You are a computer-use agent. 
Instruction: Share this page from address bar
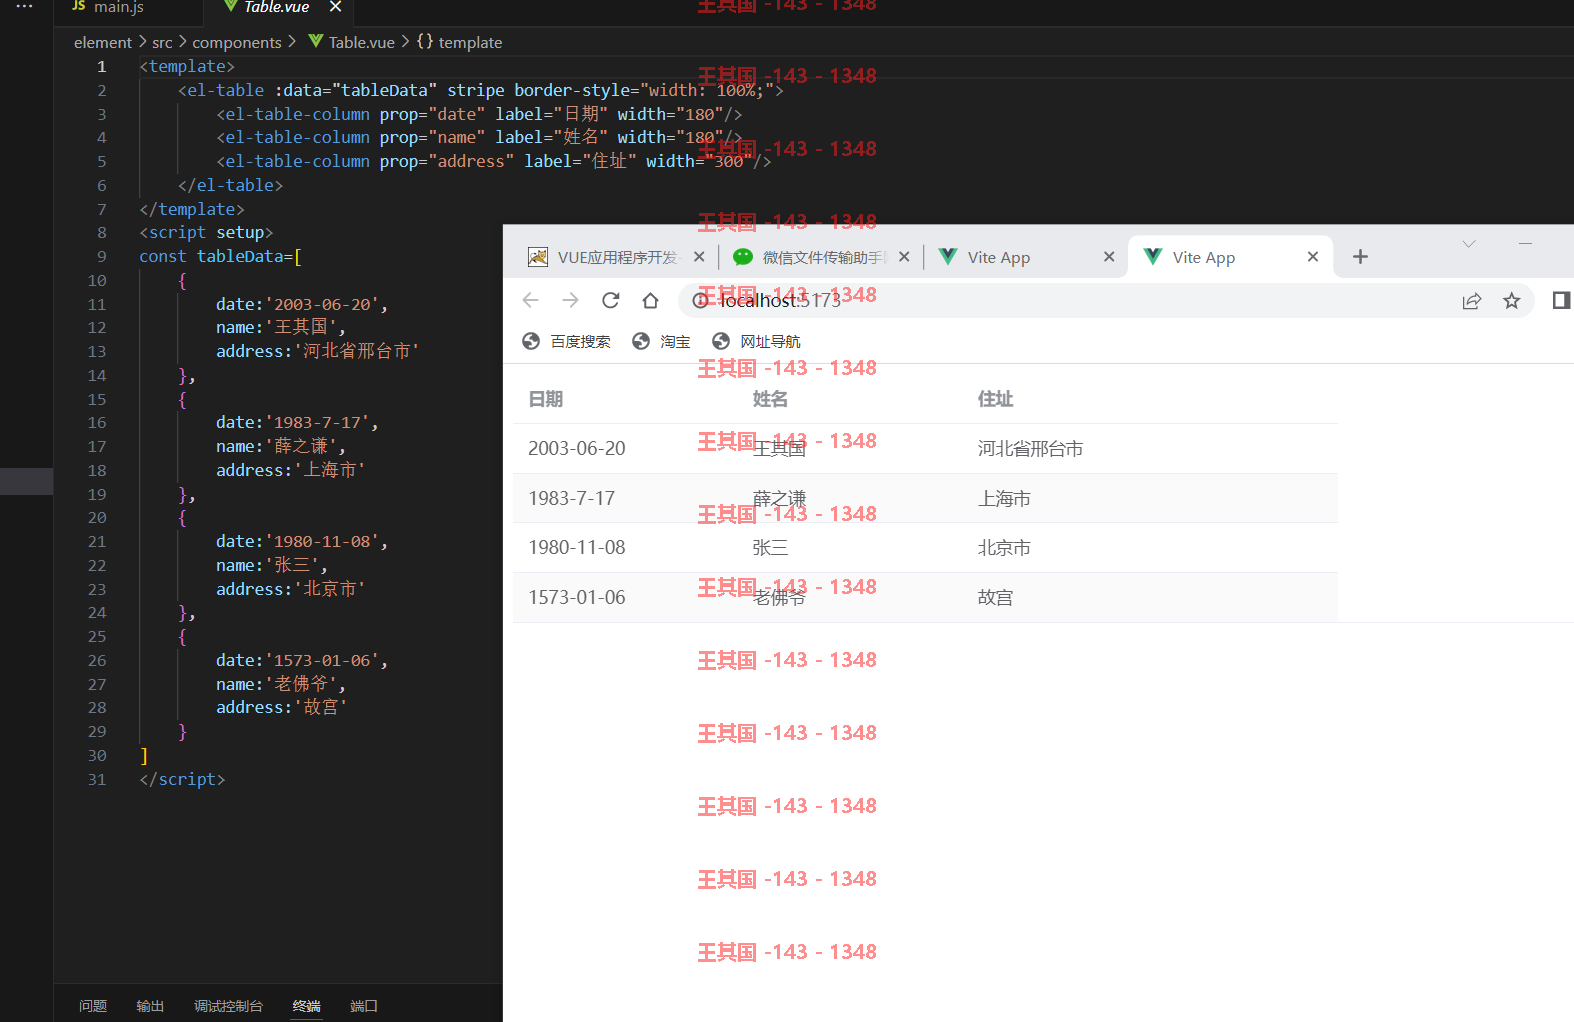(x=1472, y=300)
